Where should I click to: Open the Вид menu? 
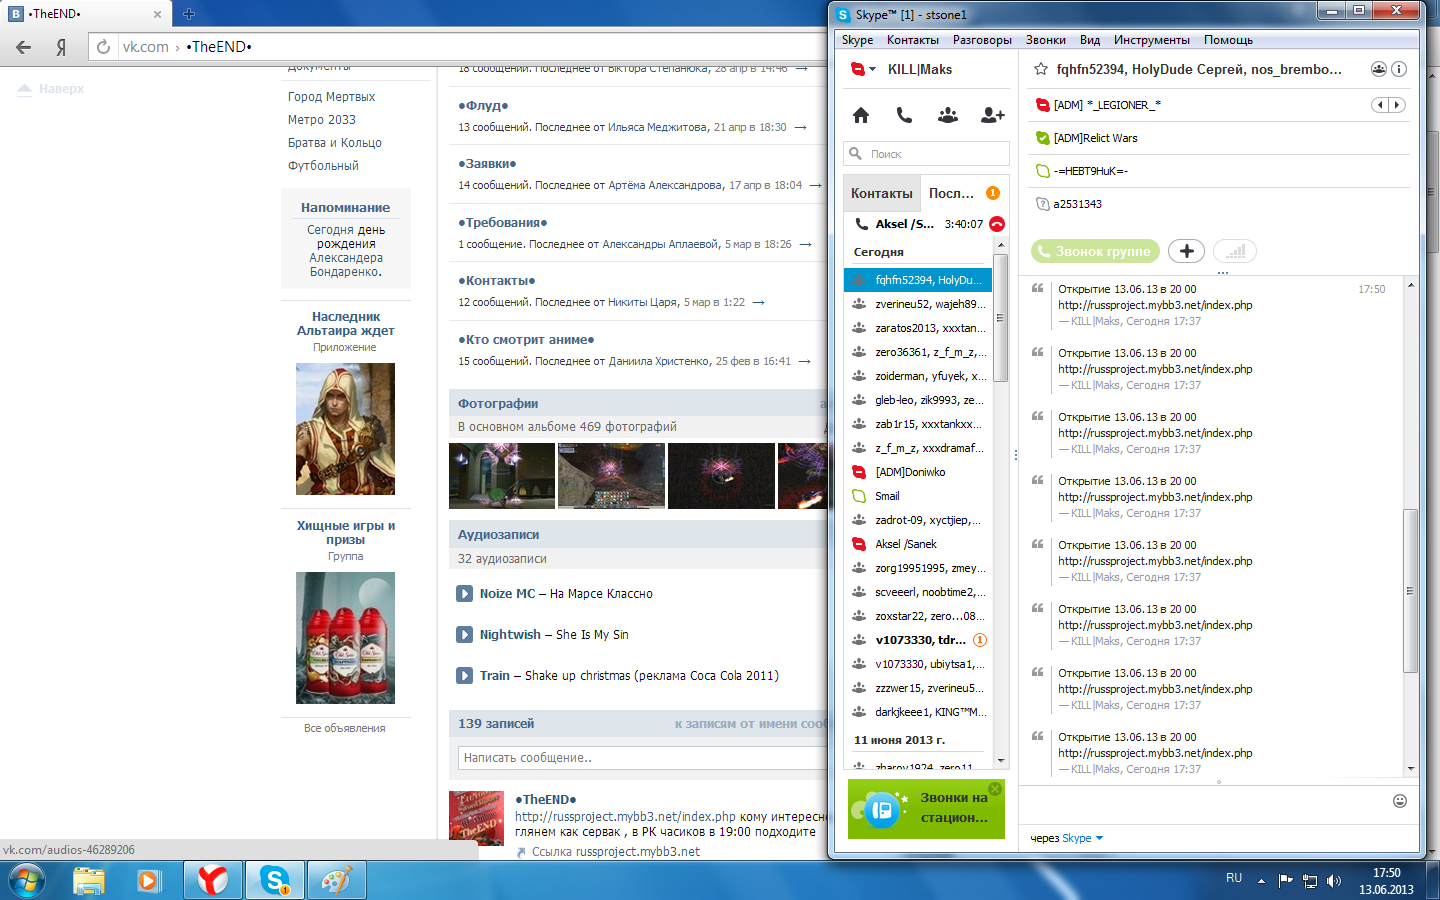(1090, 40)
